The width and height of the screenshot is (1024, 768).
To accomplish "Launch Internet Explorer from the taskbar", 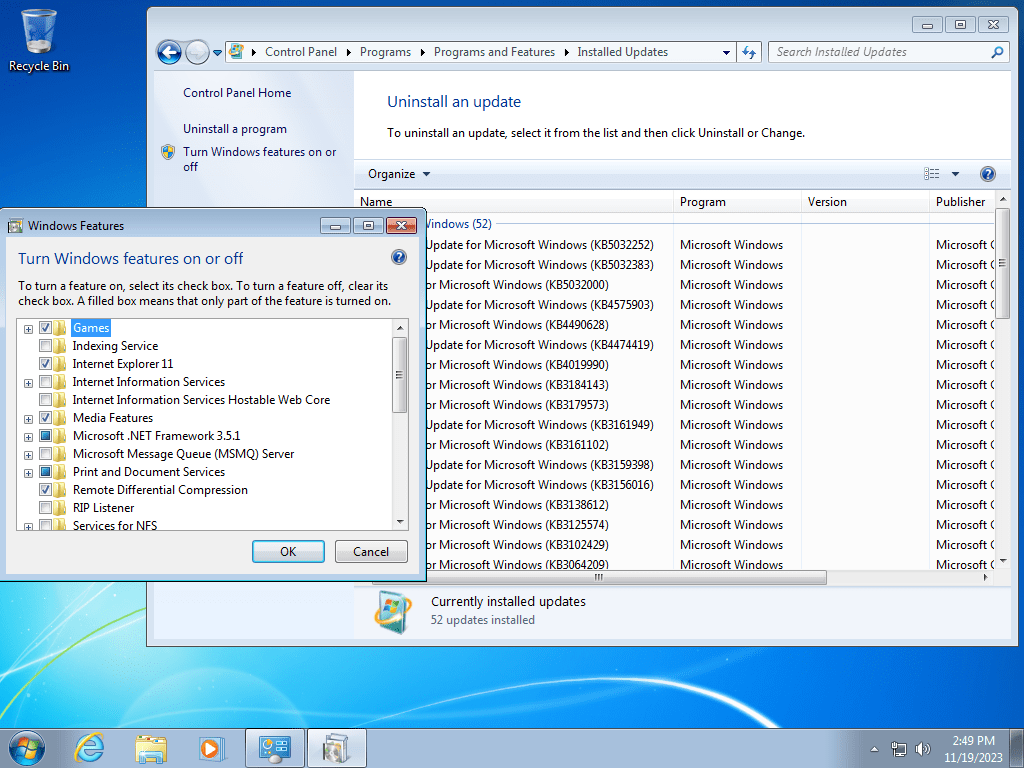I will 89,748.
